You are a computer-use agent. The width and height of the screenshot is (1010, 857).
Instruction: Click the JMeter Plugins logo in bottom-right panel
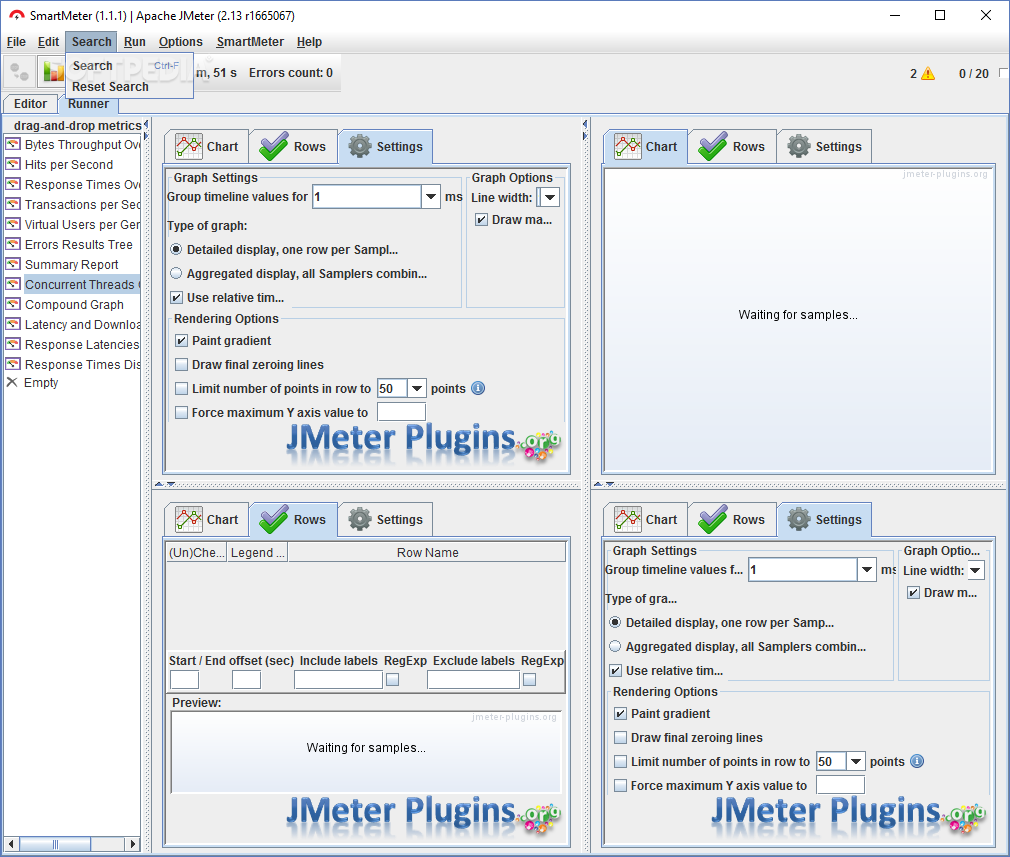point(848,814)
